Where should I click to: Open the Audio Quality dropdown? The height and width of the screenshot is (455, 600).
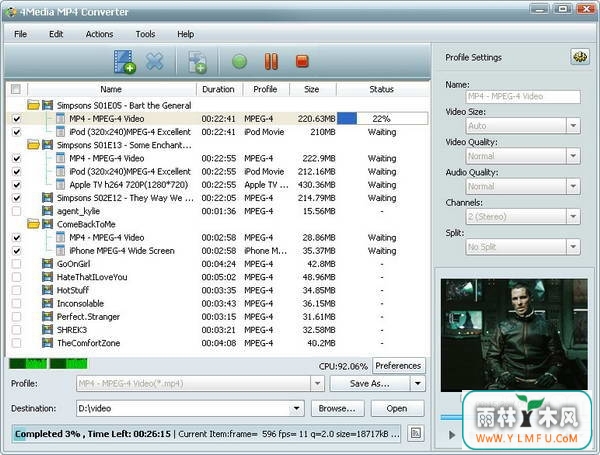[573, 186]
